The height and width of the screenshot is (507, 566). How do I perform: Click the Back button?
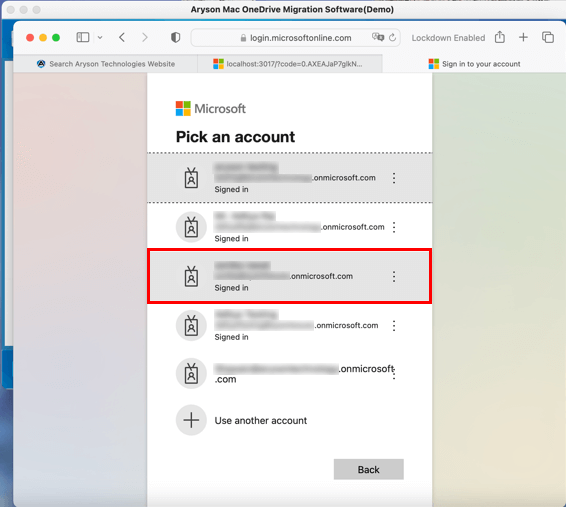coord(369,469)
